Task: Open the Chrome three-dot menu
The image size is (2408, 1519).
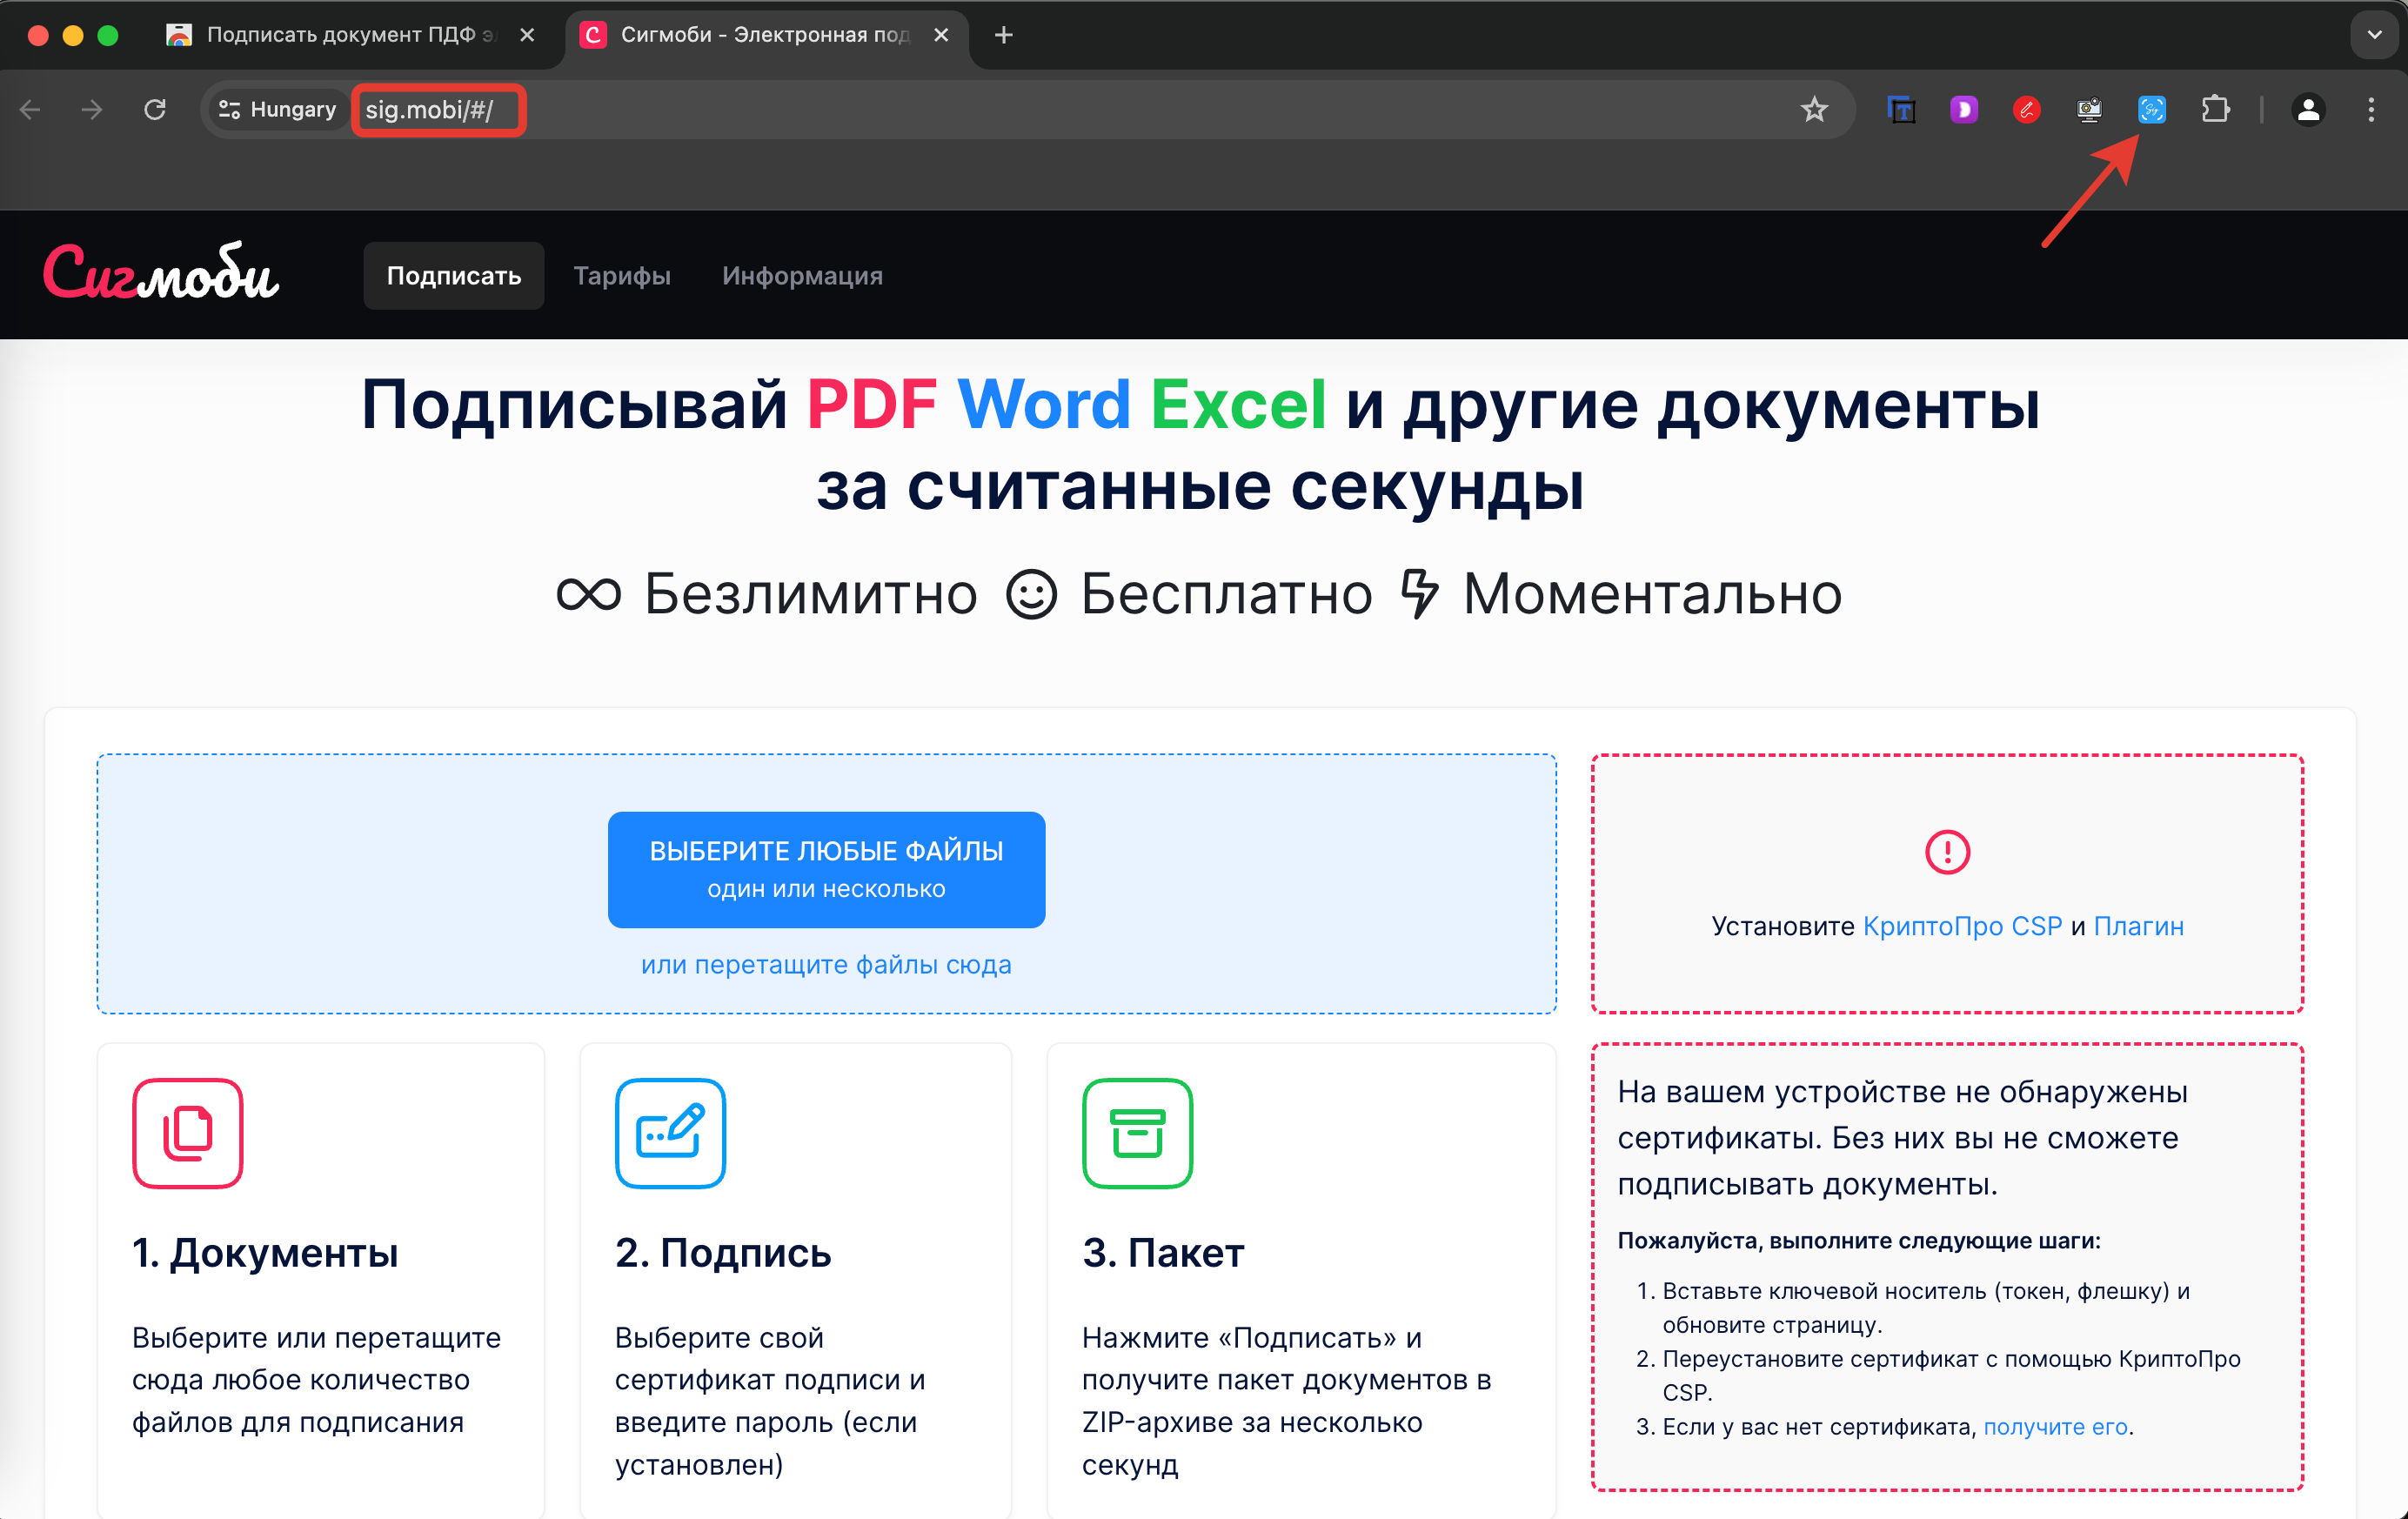Action: 2371,109
